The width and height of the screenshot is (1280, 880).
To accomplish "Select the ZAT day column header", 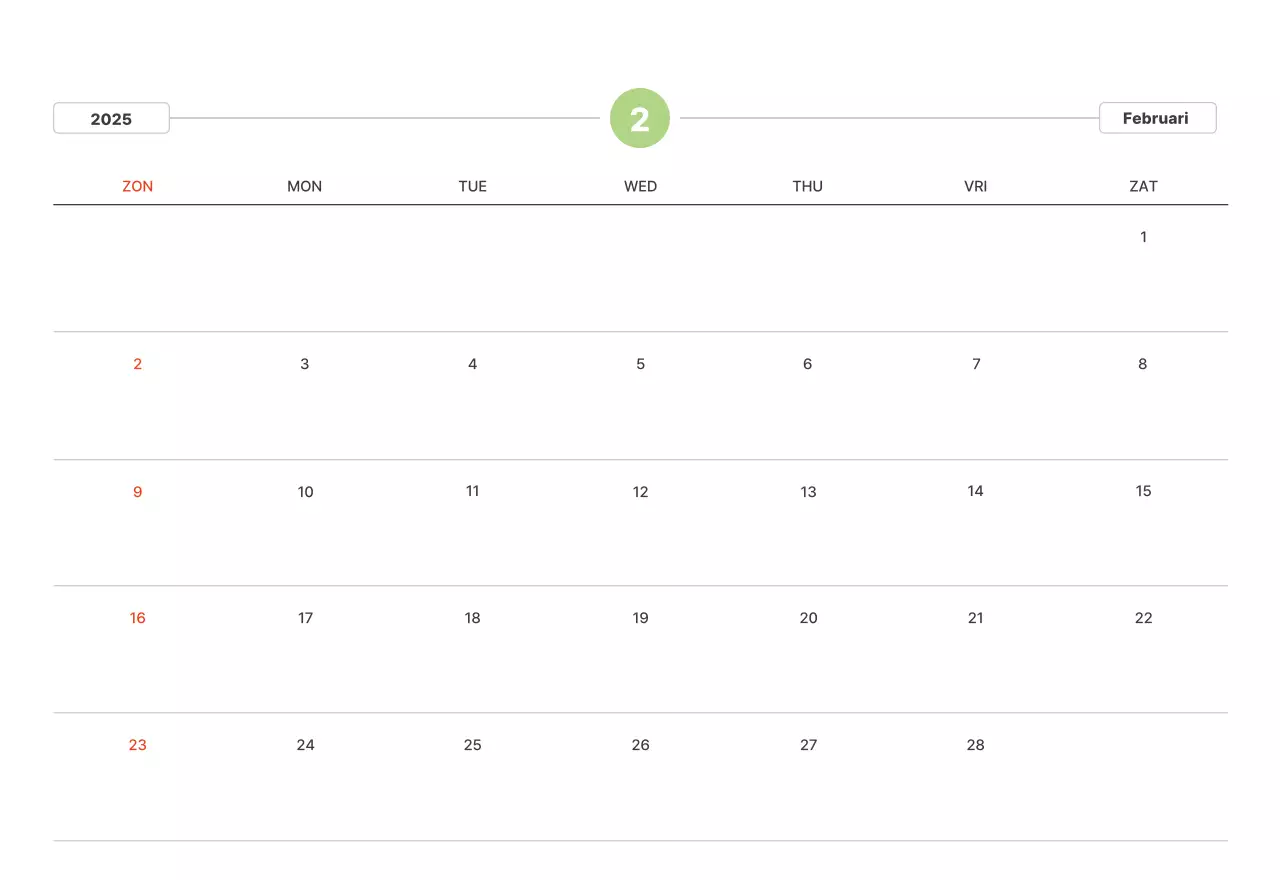I will click(1143, 186).
